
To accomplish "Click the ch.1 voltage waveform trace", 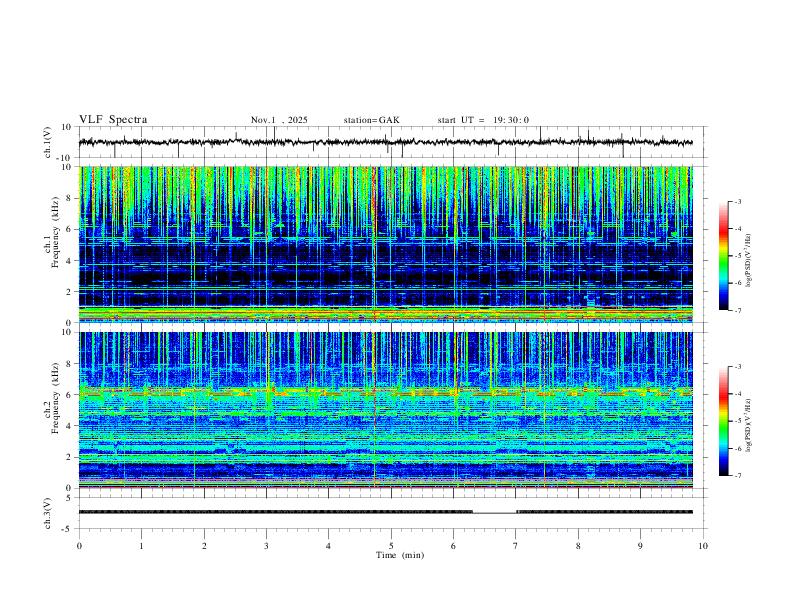I will click(x=385, y=142).
